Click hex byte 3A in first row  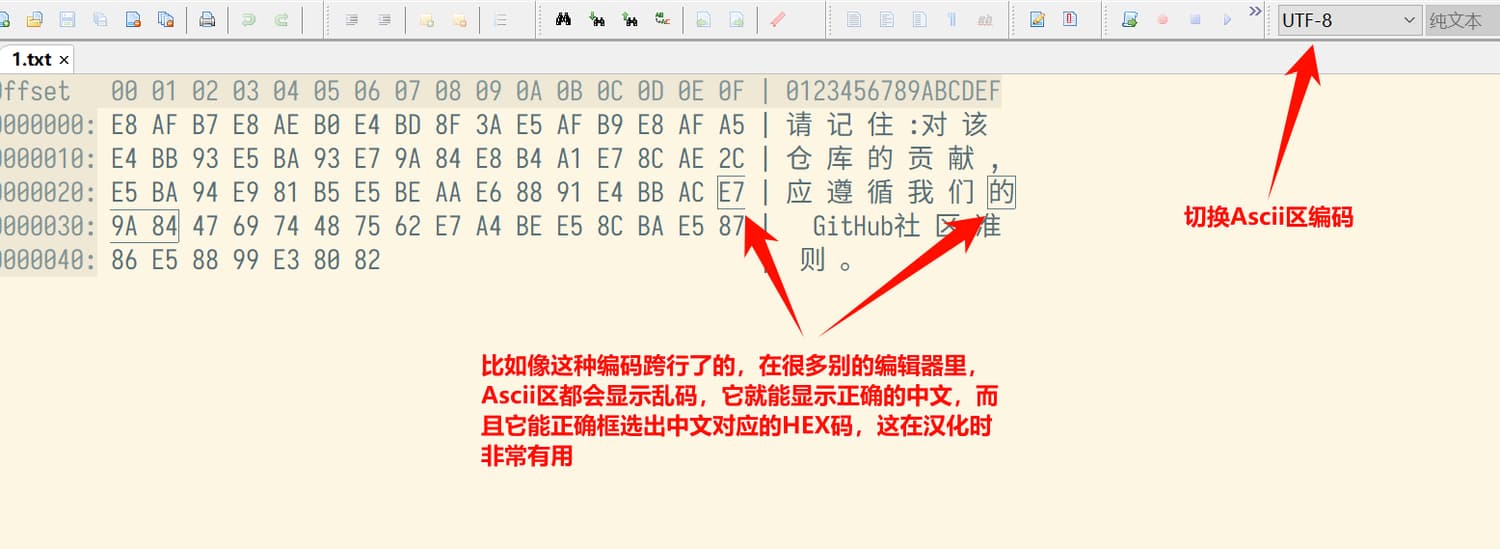488,125
